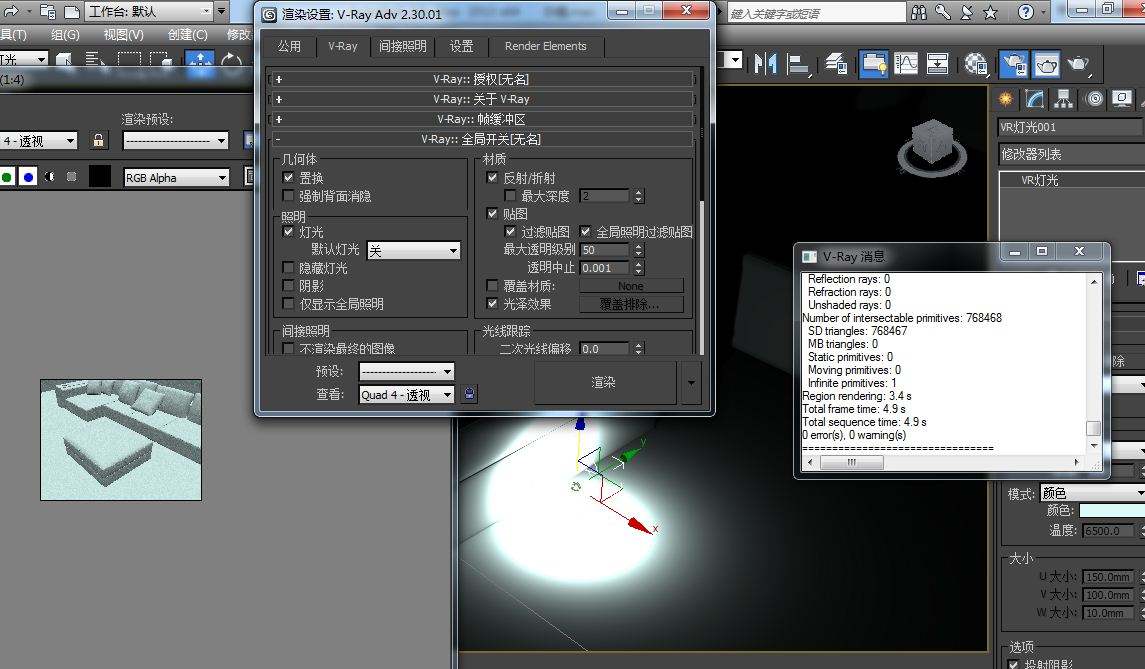Open the help question mark icon
Image resolution: width=1145 pixels, height=669 pixels.
coord(1026,12)
